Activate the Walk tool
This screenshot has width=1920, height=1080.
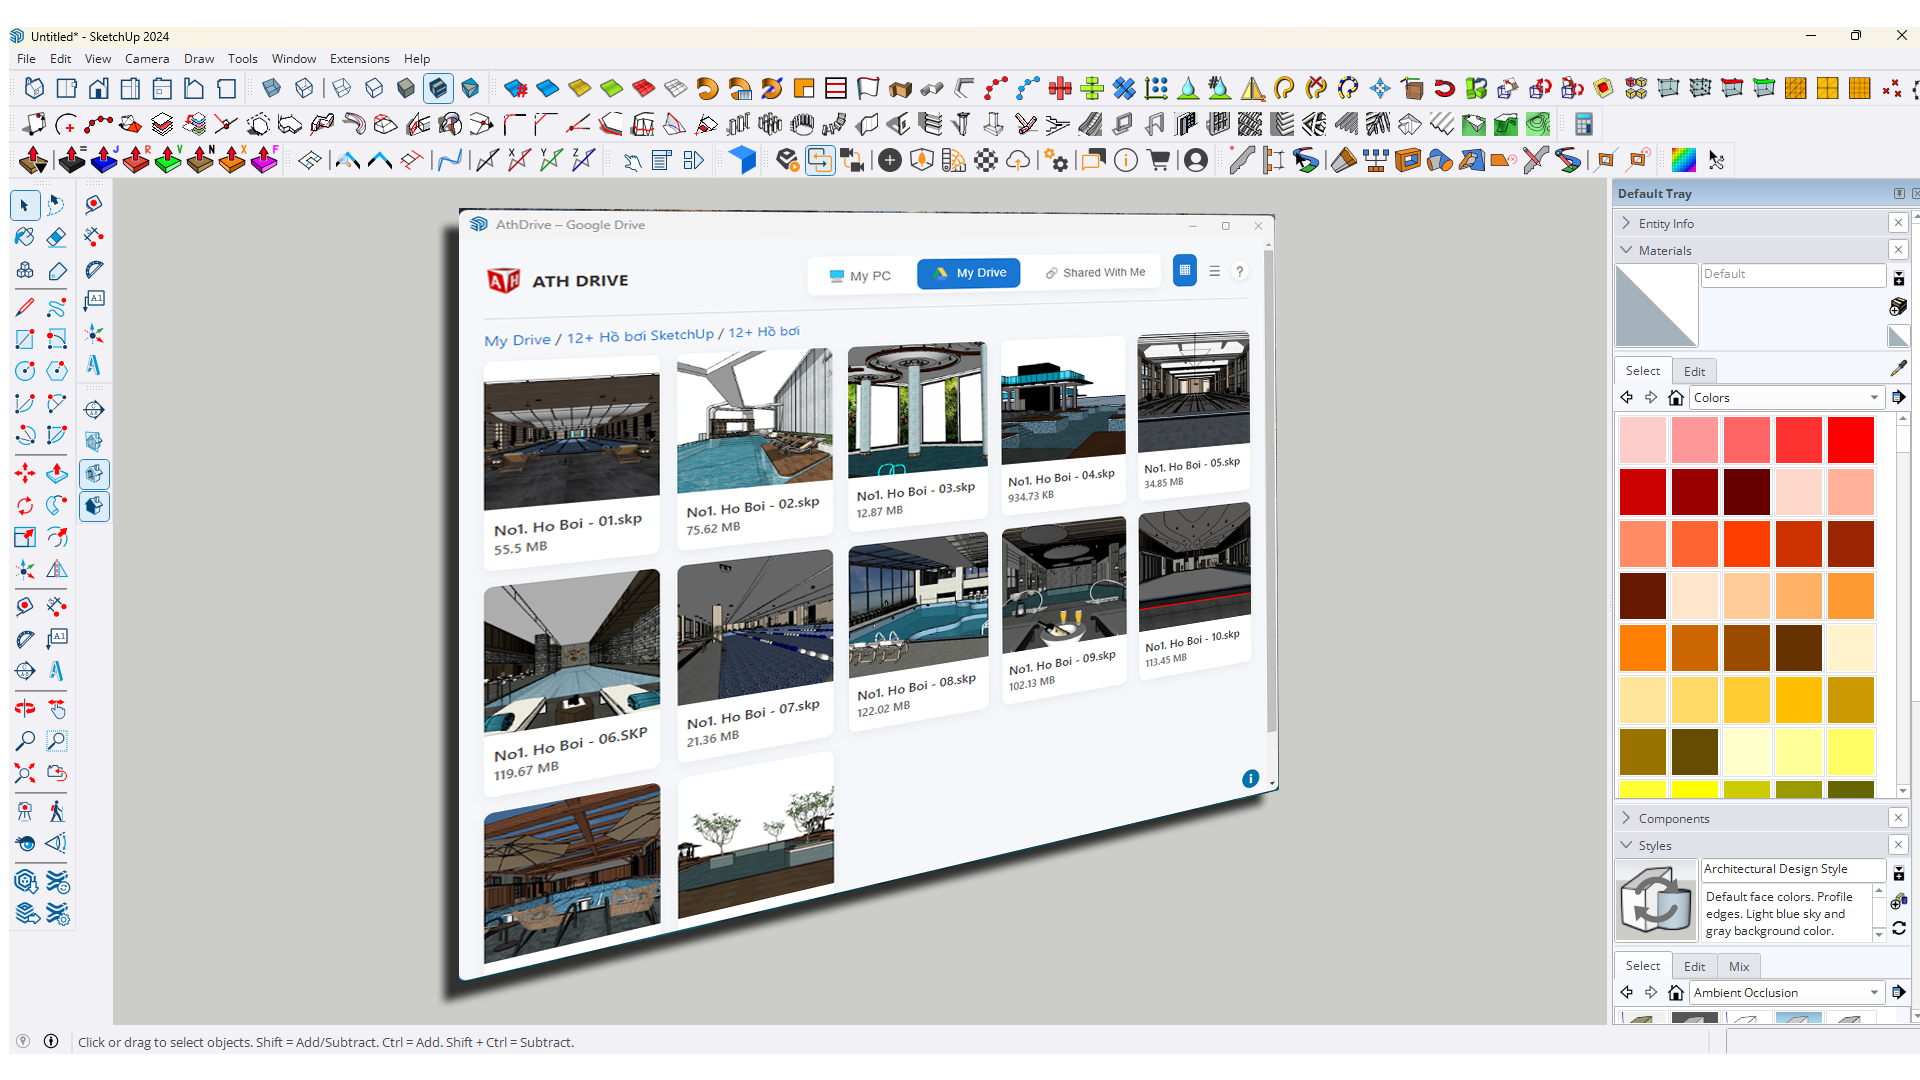(x=57, y=811)
